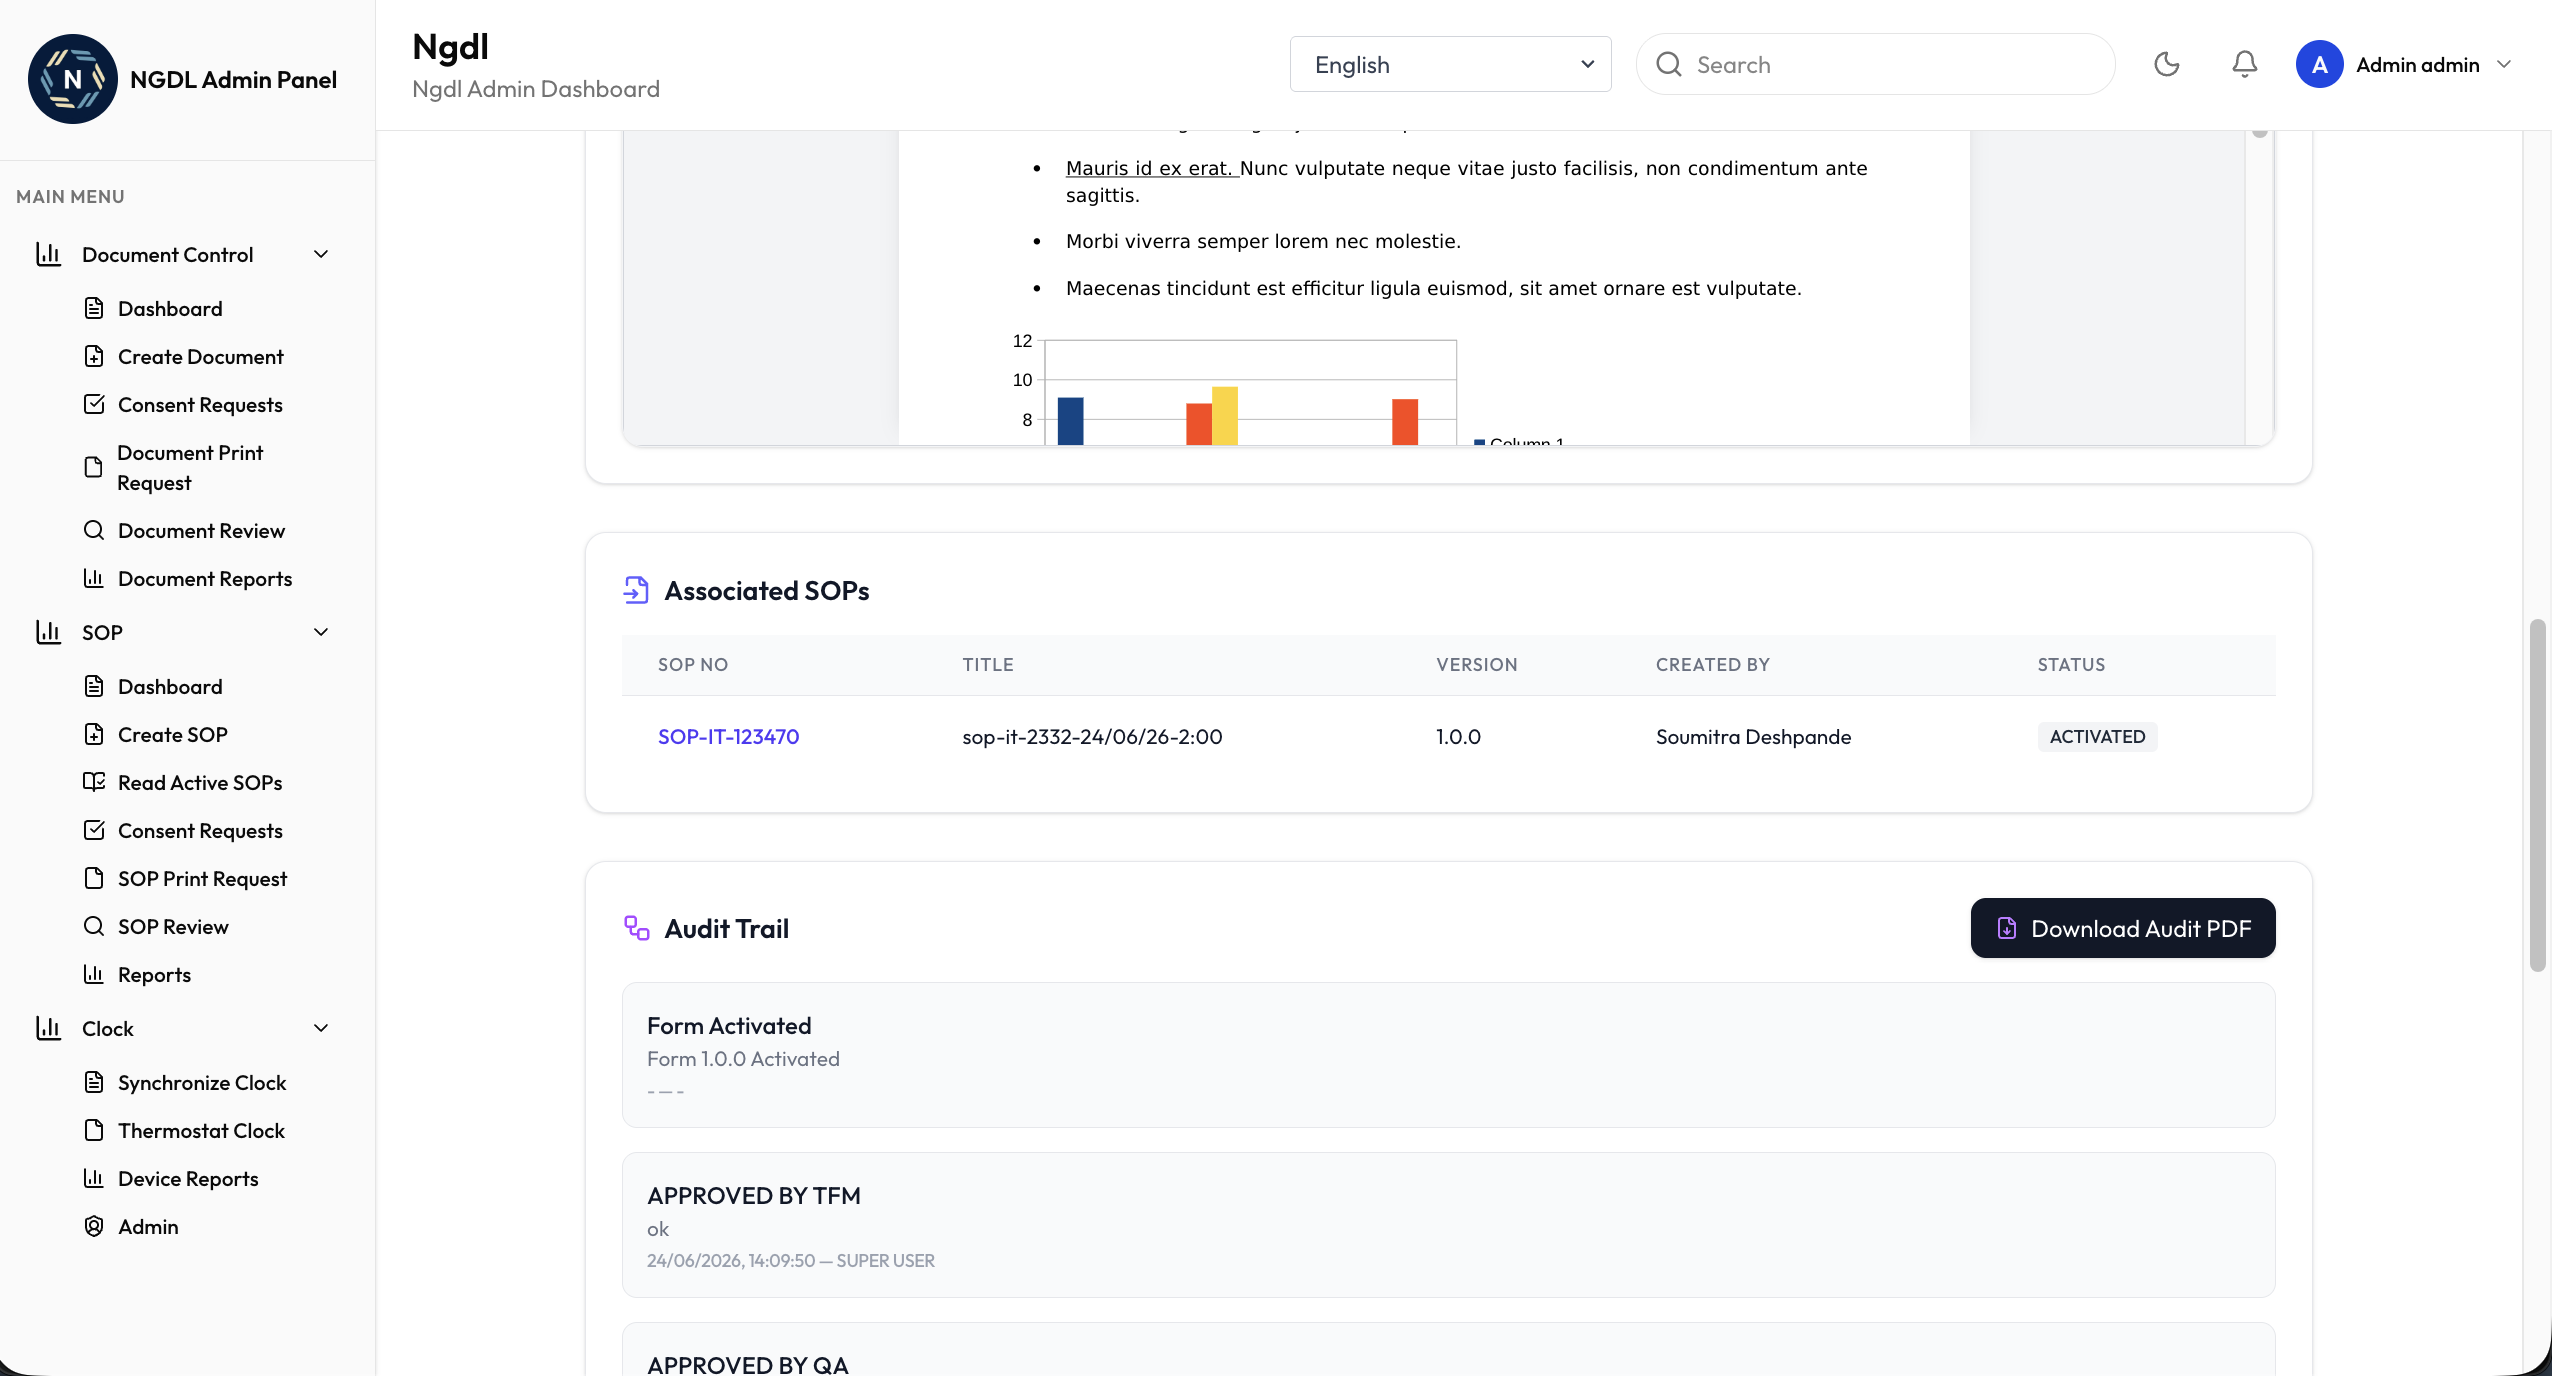The width and height of the screenshot is (2552, 1376).
Task: Click the Associated SOPs heading icon
Action: coord(636,590)
